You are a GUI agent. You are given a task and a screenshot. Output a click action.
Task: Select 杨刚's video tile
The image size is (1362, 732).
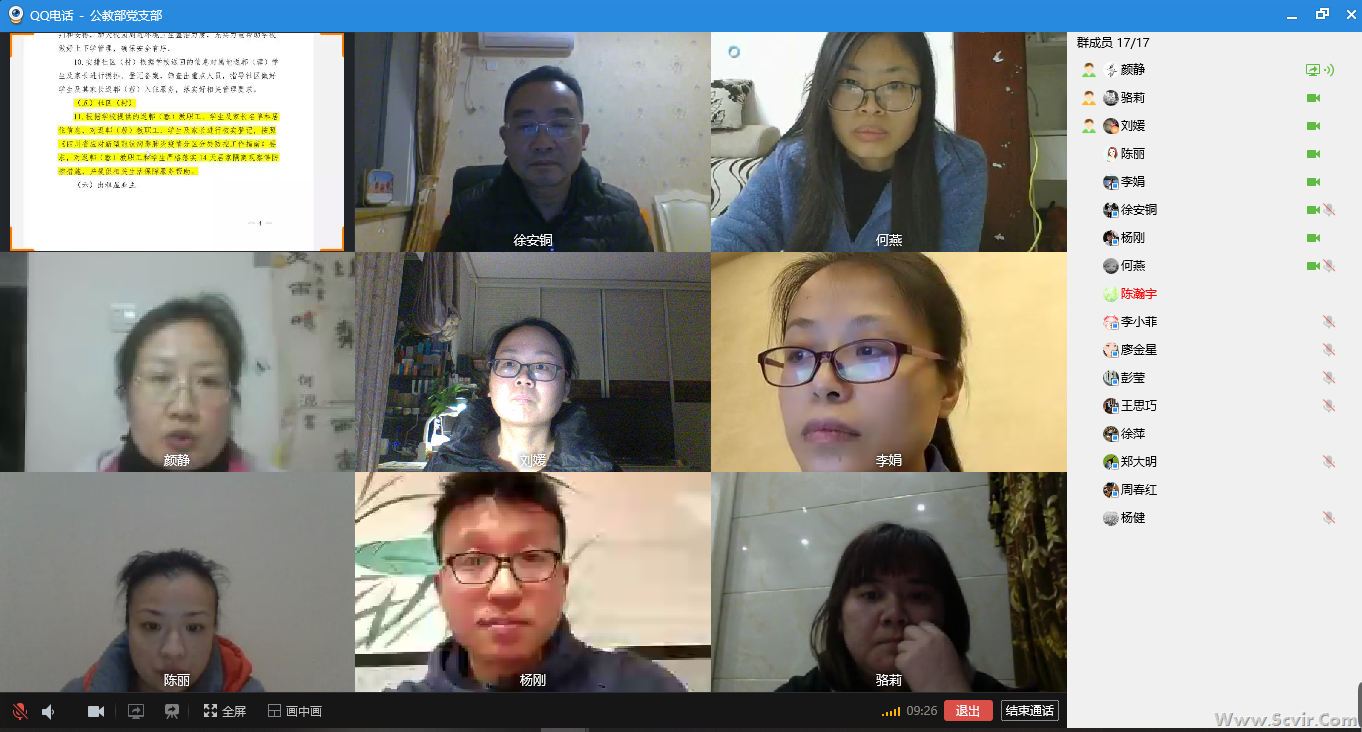pos(533,582)
